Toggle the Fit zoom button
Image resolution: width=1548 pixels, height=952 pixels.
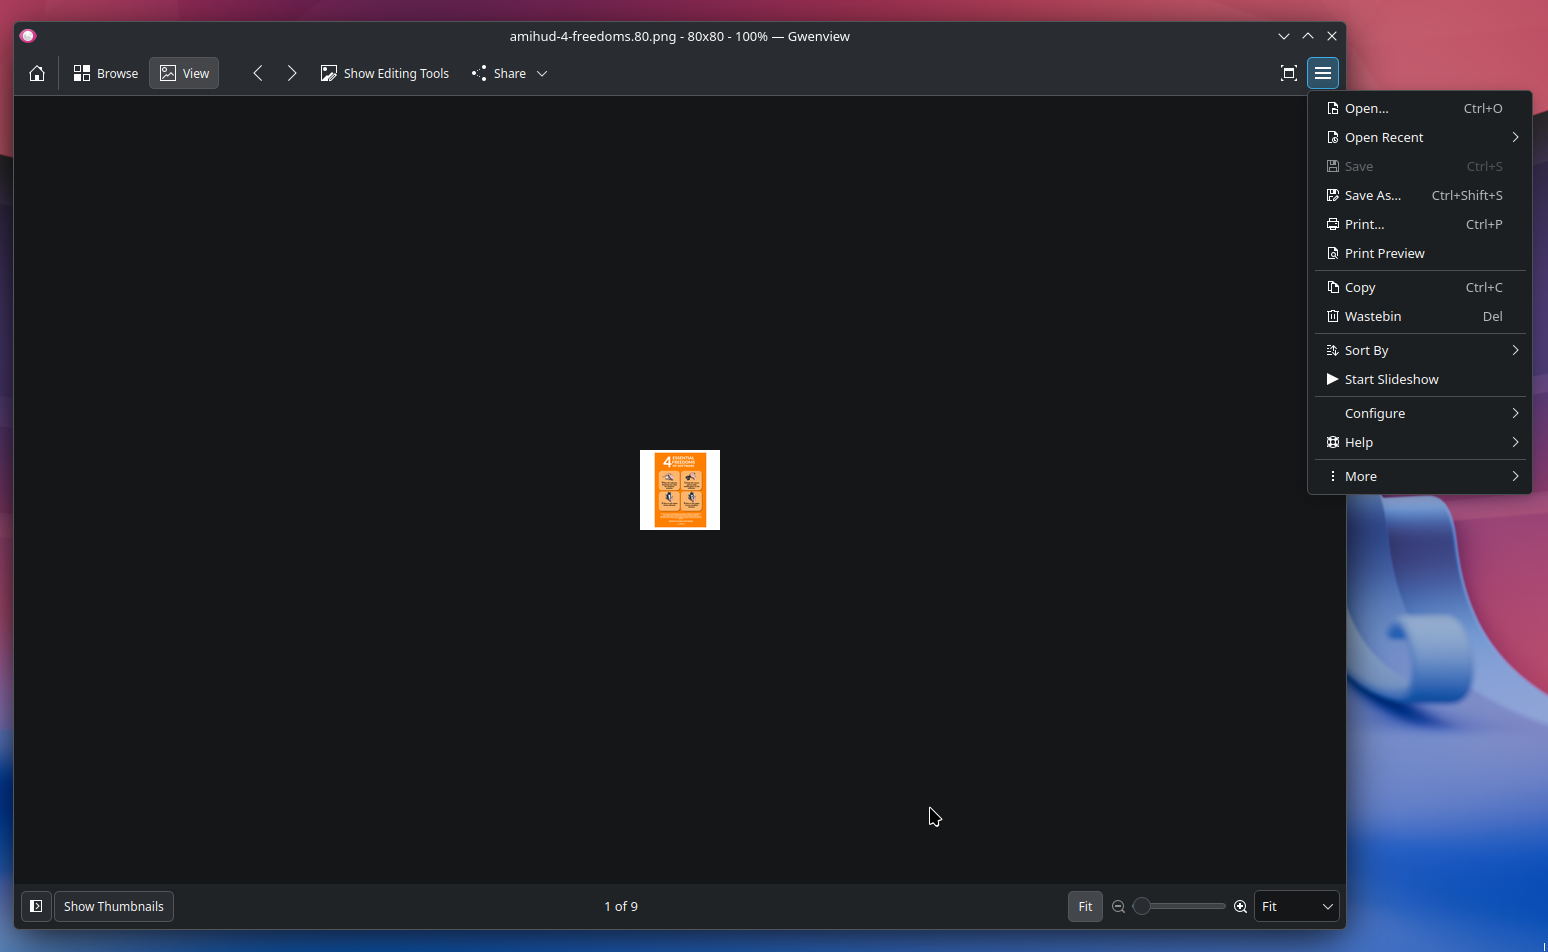(1085, 906)
